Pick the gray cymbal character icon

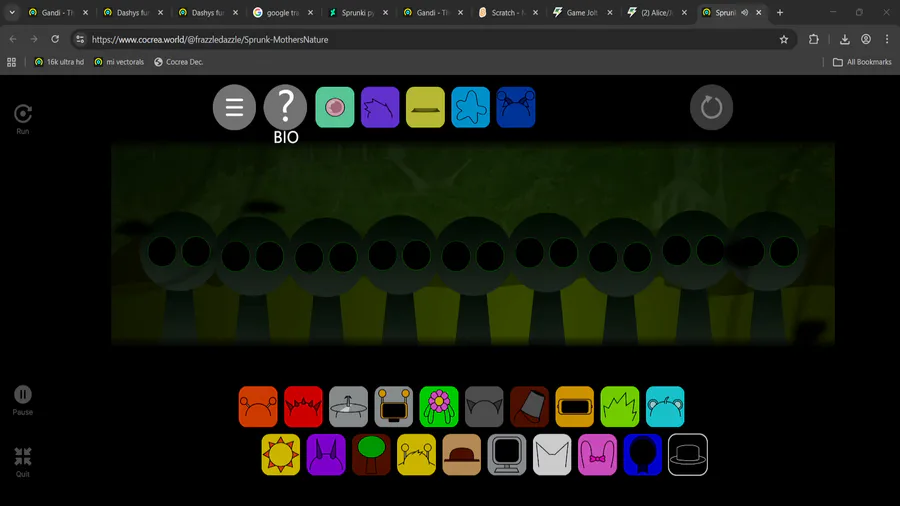pyautogui.click(x=348, y=407)
